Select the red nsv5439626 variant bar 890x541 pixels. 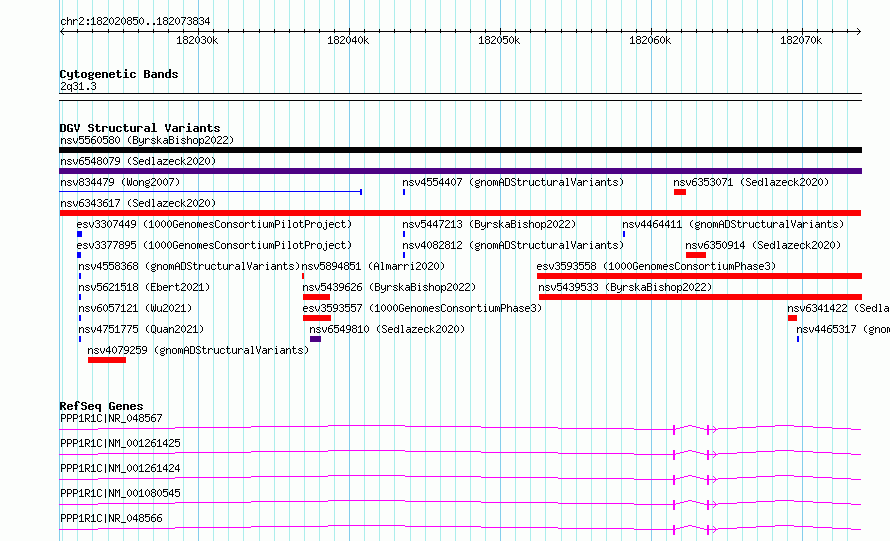click(x=316, y=297)
